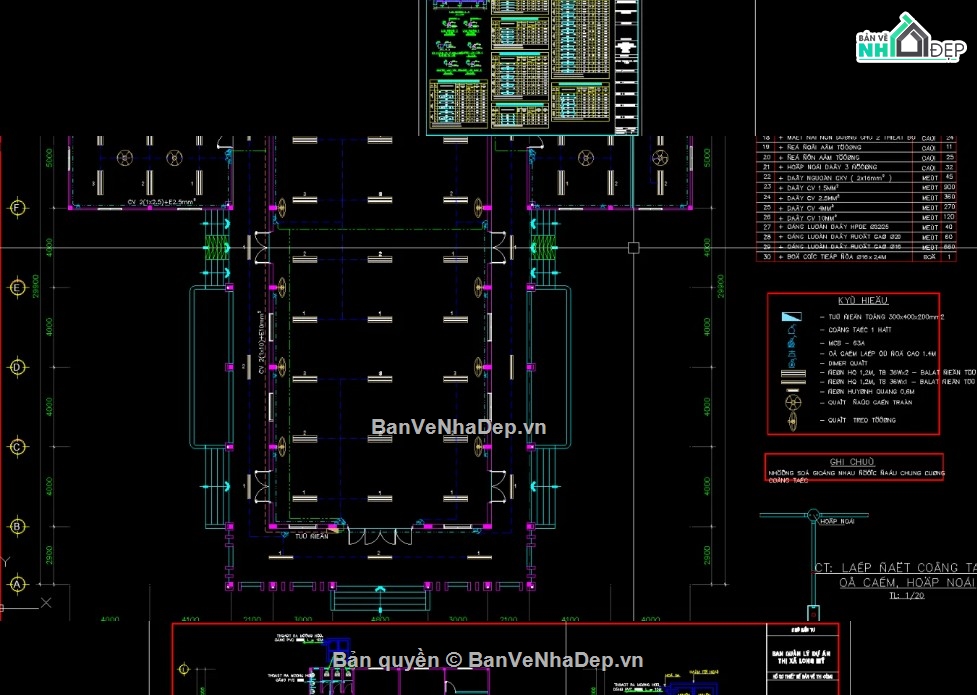The height and width of the screenshot is (695, 977).
Task: Click title block text 'BAN QUAÛN LYÙ DÖÏ AÙN'
Action: point(801,654)
